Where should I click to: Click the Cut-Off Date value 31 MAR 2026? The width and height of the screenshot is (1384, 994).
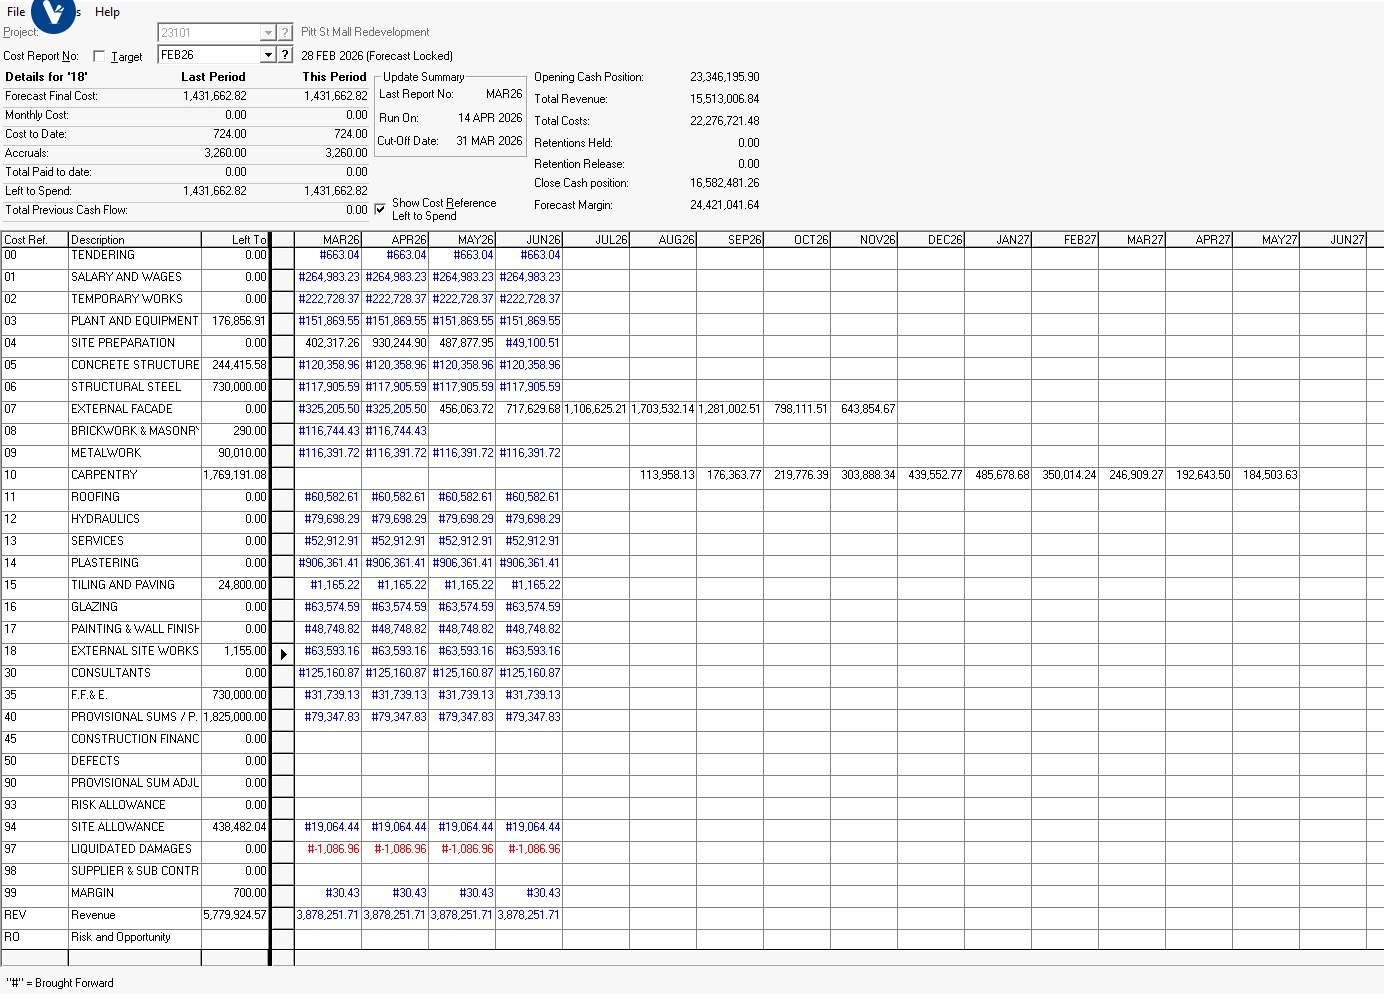tap(489, 141)
